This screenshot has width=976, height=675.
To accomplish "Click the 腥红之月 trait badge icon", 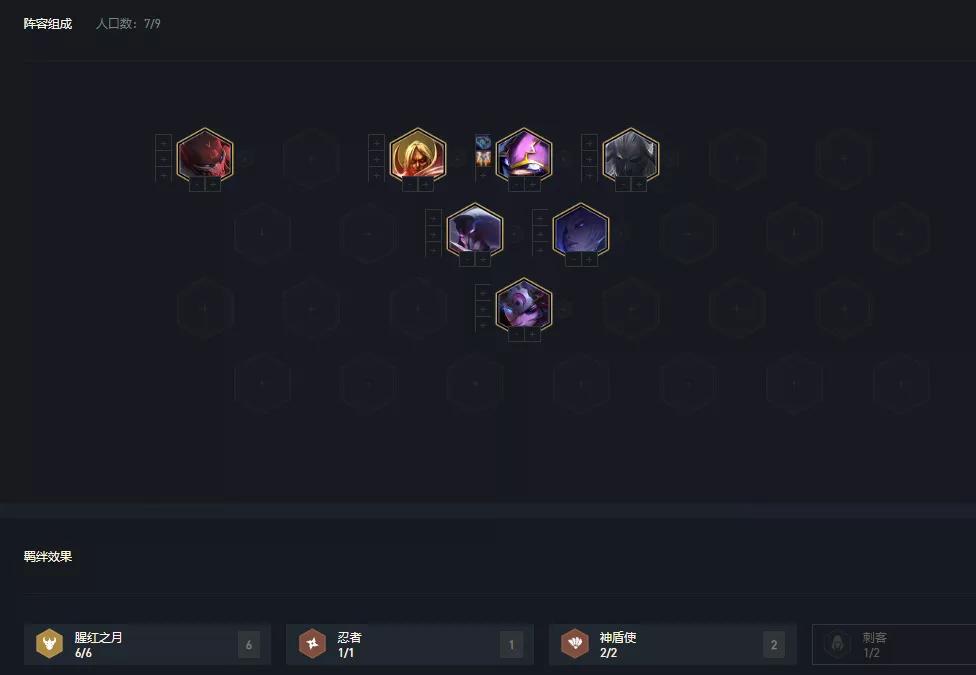I will tap(49, 644).
